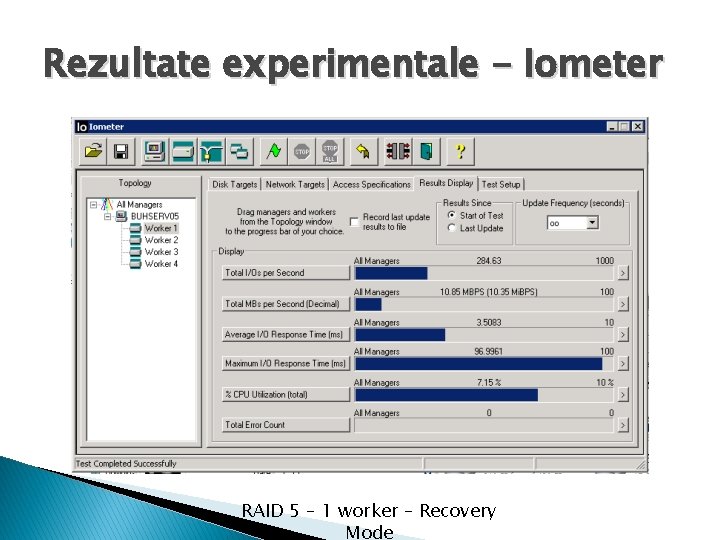Select the BUHSERV05 manager
Screen dimensions: 720x540
(155, 216)
